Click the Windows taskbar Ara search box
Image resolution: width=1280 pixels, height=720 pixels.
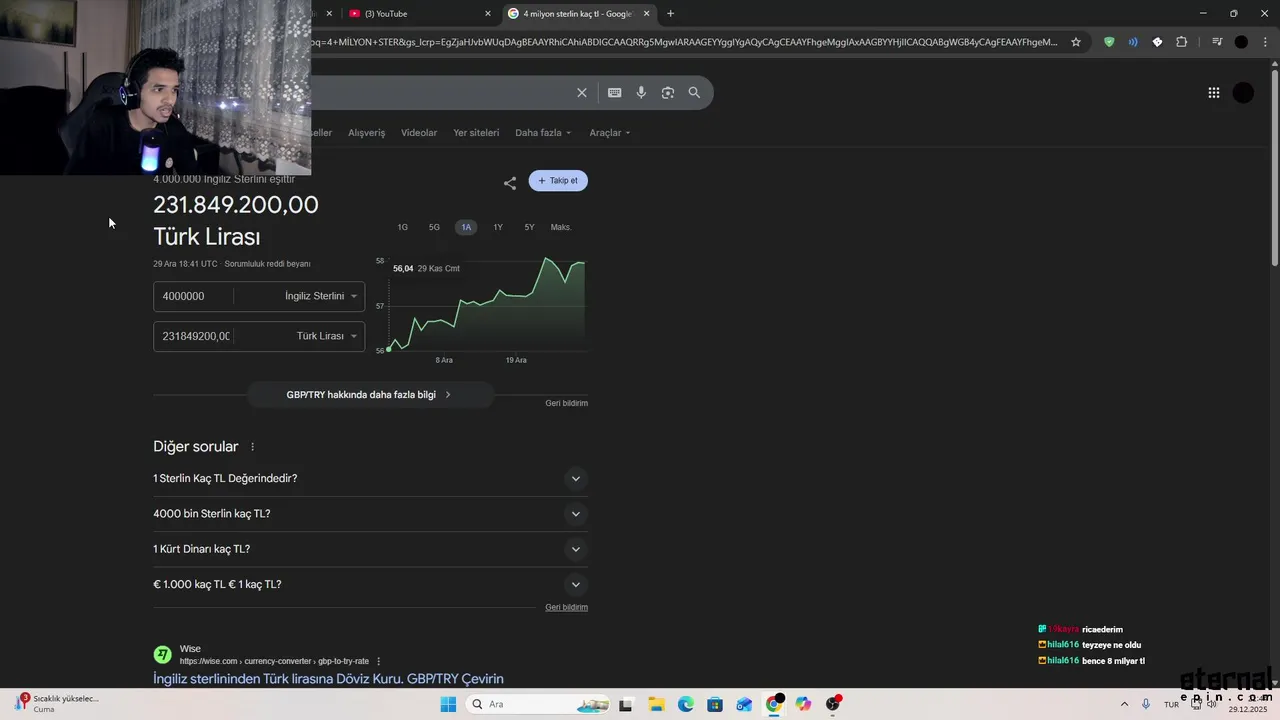coord(538,704)
